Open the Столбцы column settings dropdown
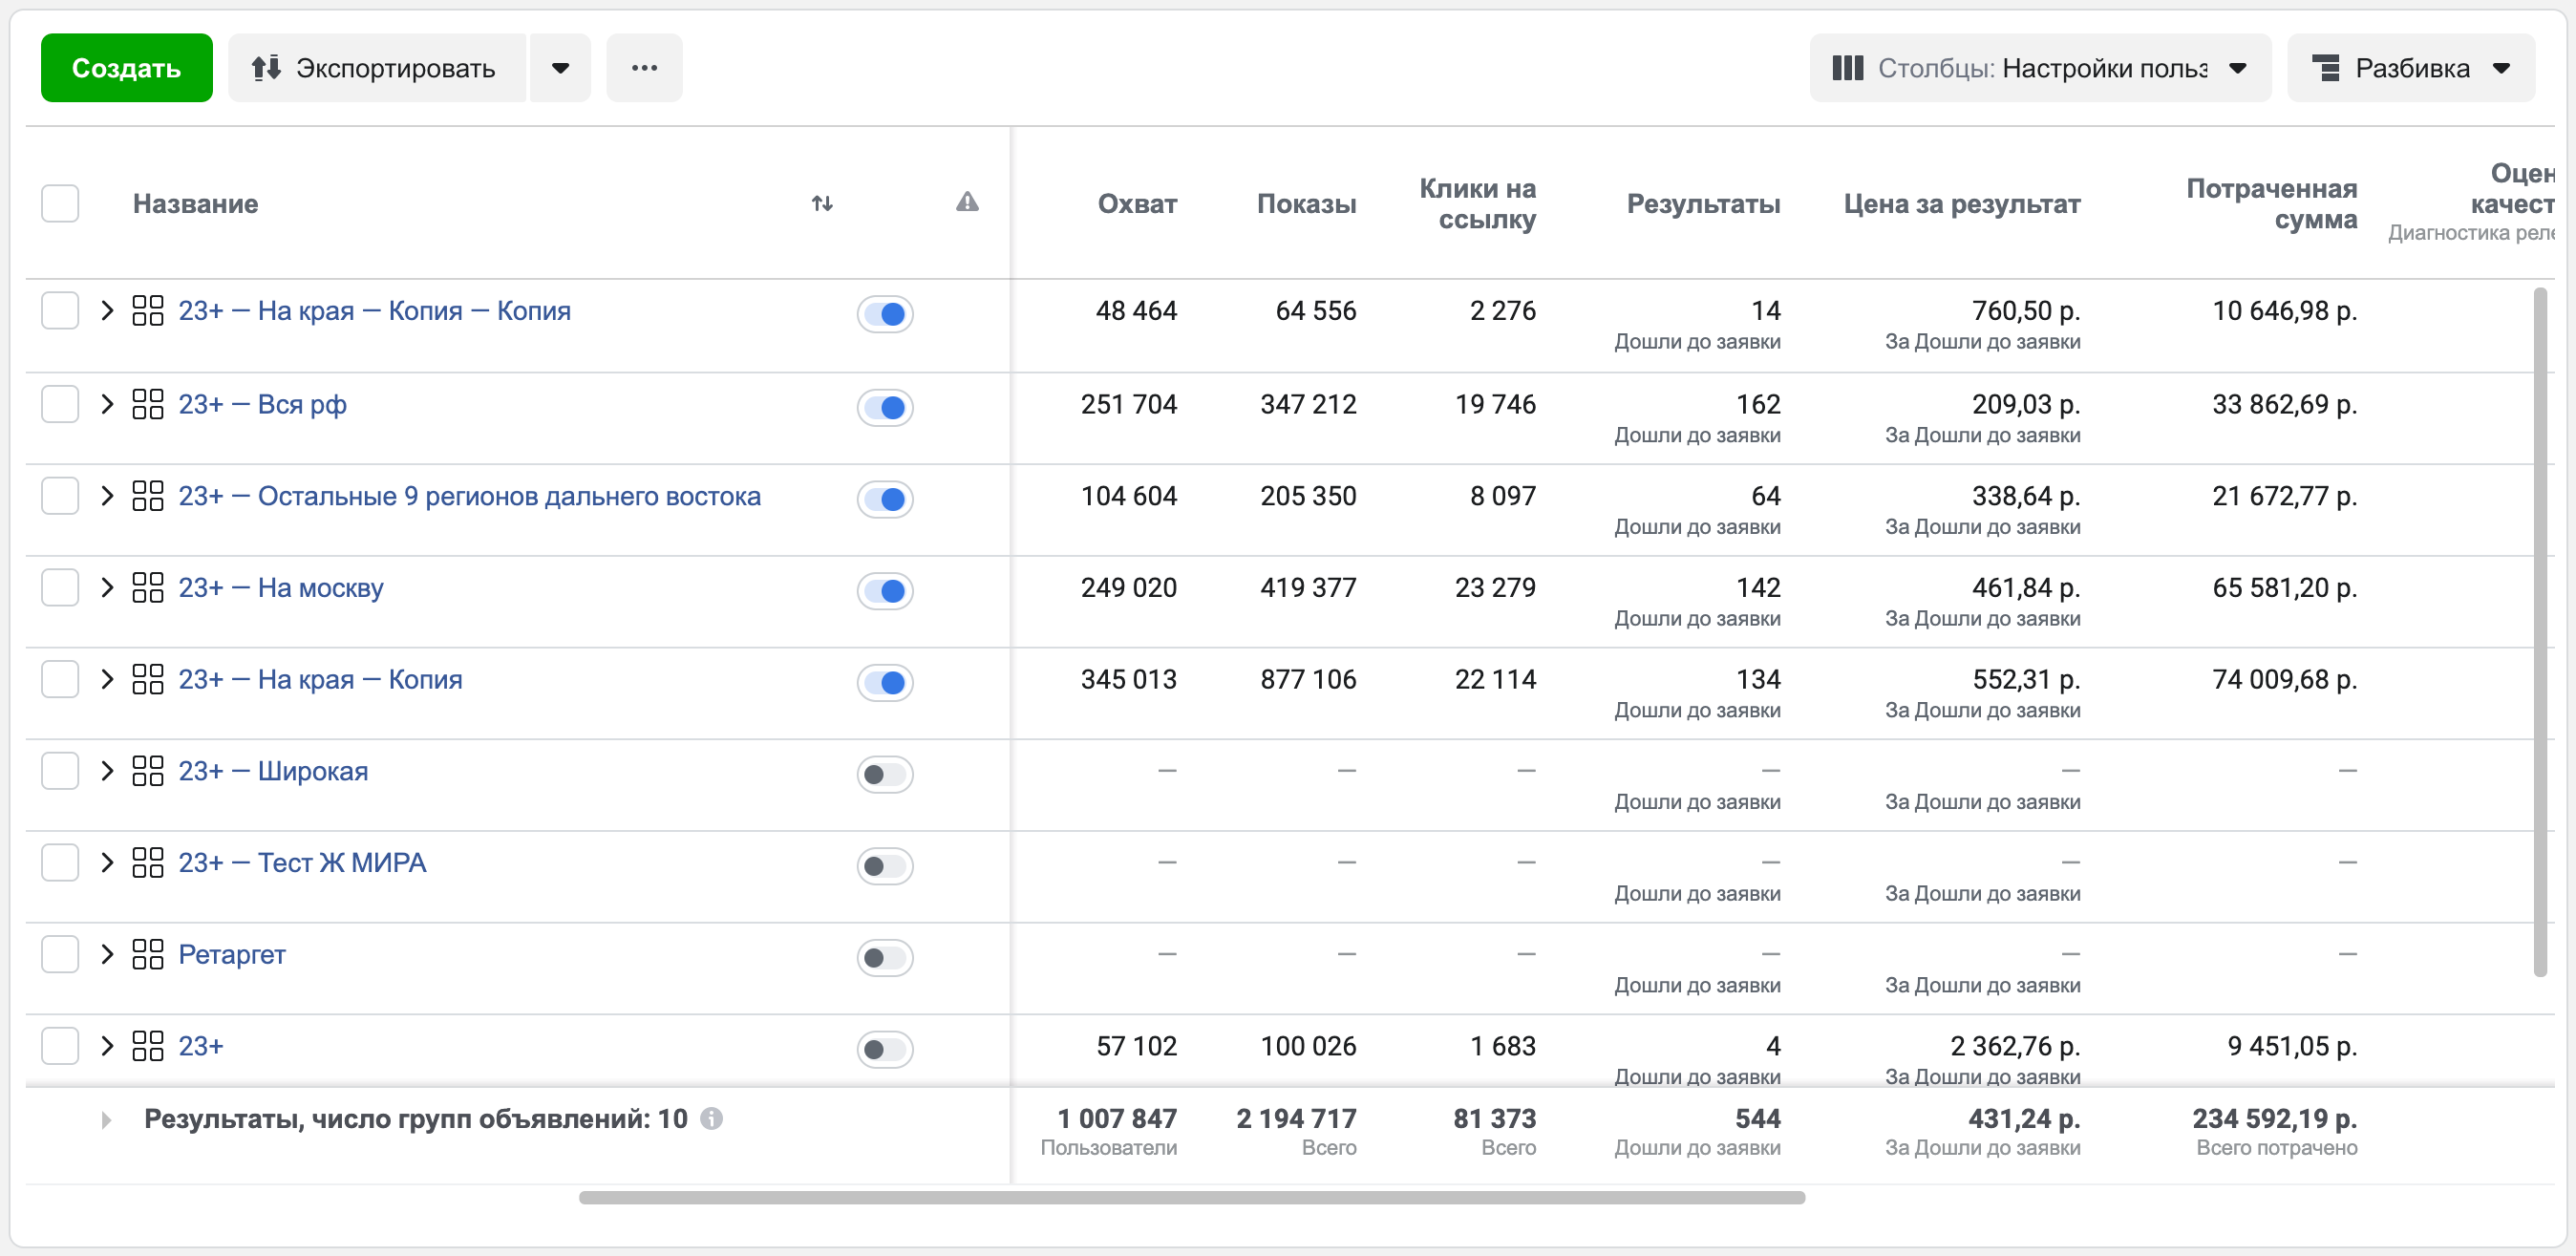 coord(2040,68)
